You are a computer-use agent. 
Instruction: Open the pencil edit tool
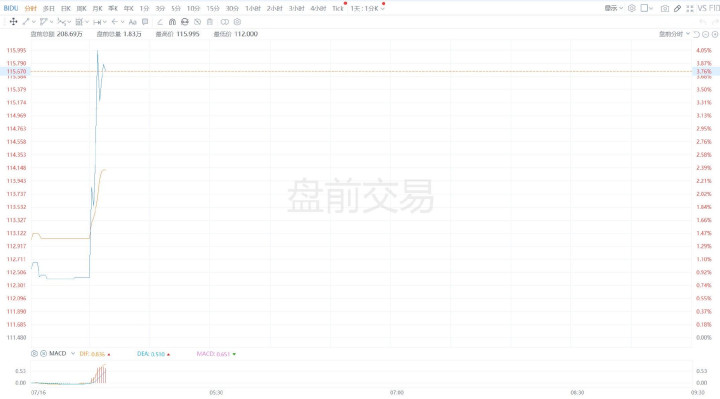pos(677,8)
